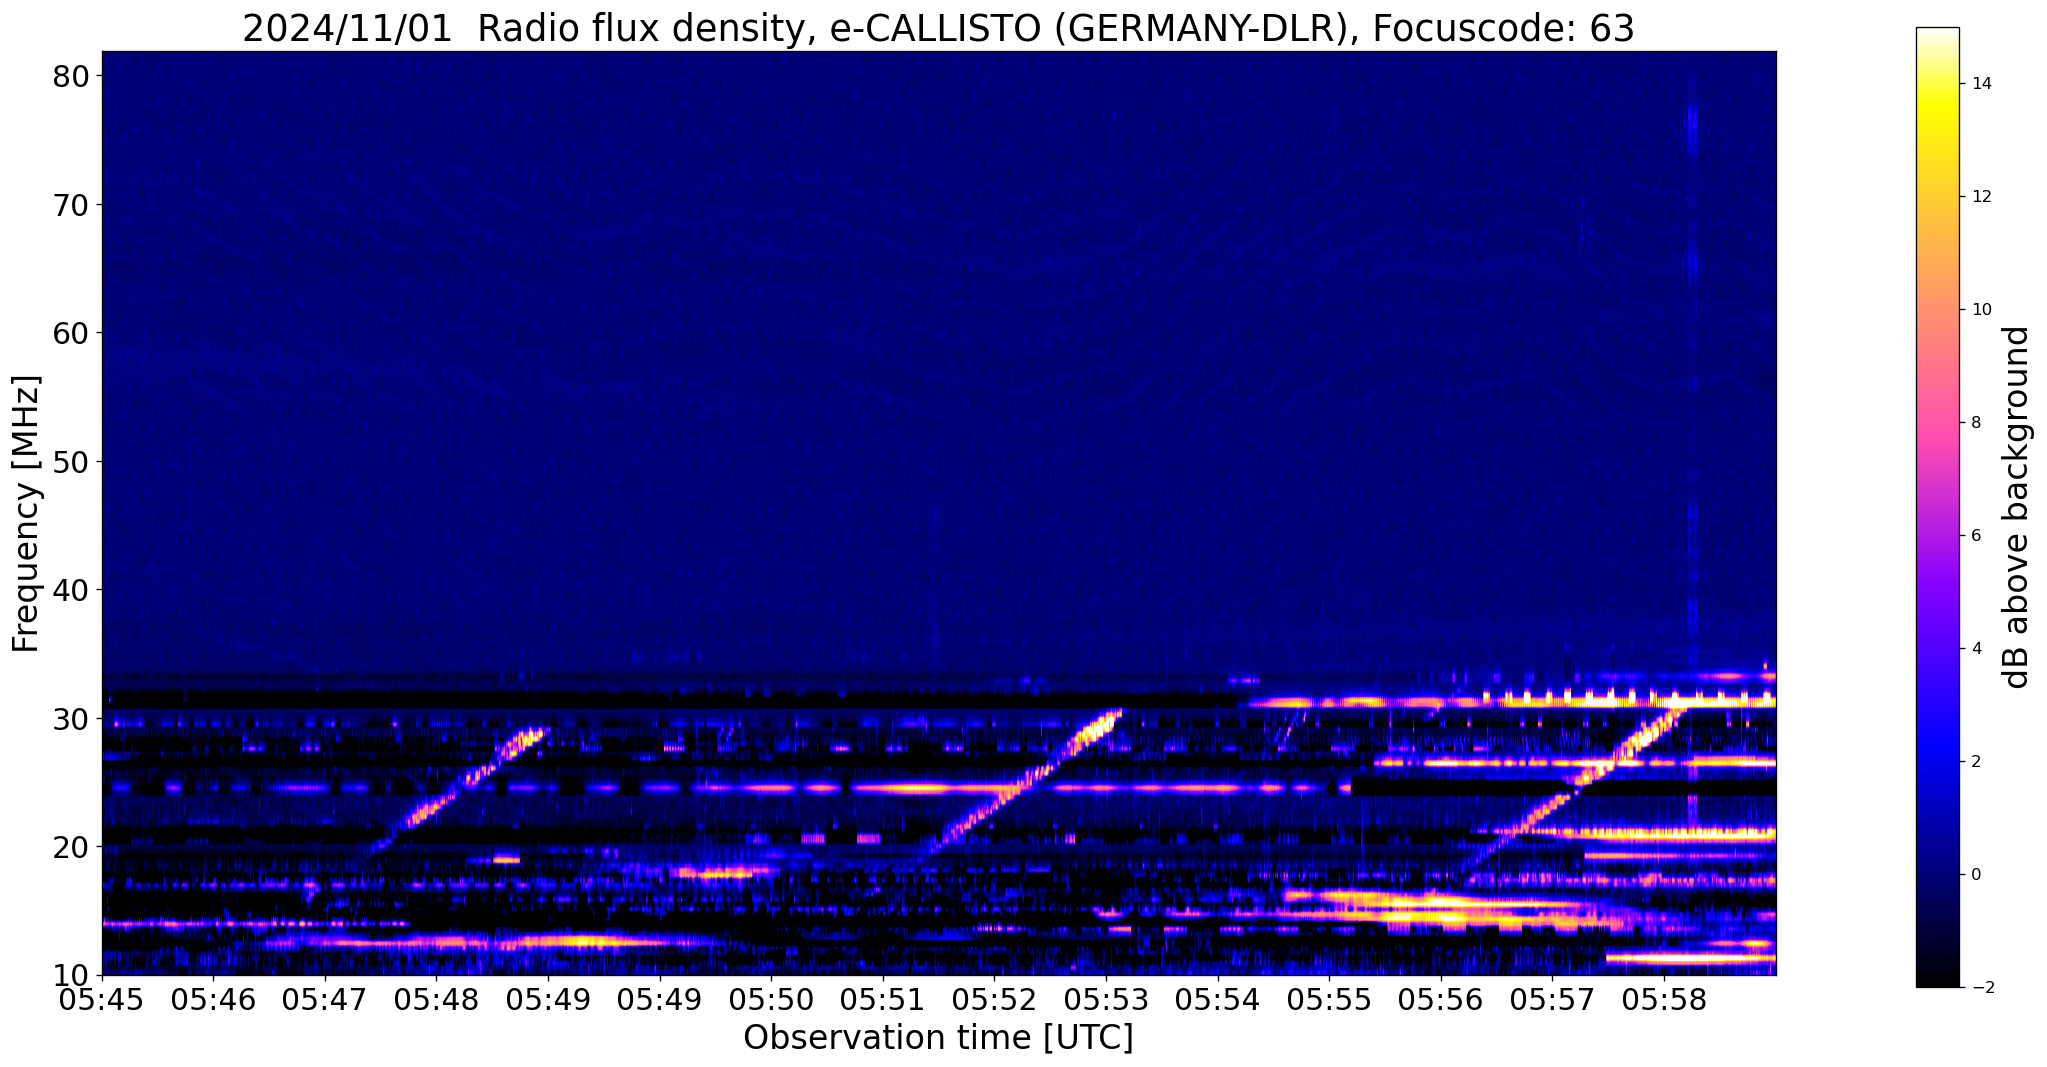2047x1067 pixels.
Task: Click the 05:46 time tick label
Action: [x=214, y=1000]
